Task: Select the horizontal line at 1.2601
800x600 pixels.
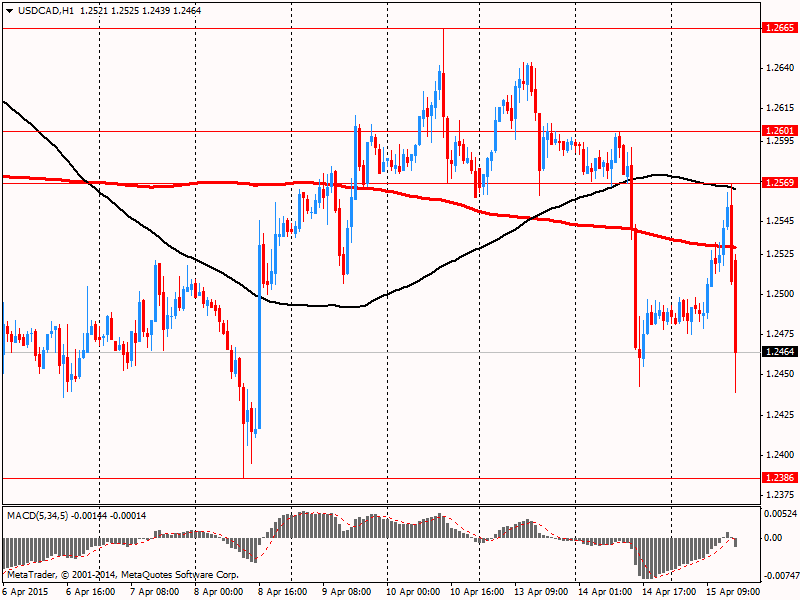Action: tap(382, 131)
